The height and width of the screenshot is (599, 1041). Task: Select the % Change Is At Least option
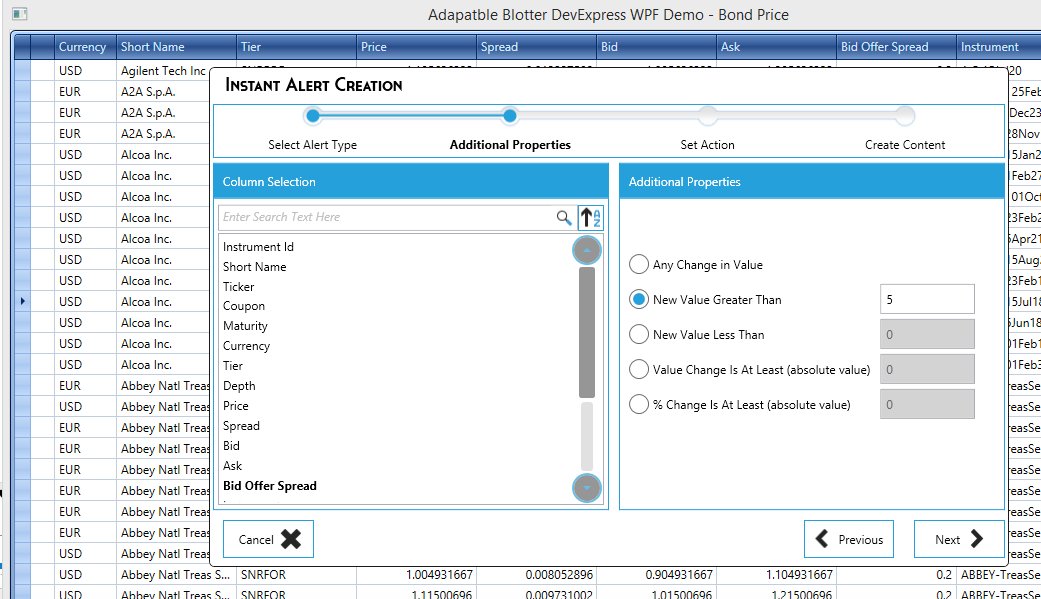click(638, 404)
